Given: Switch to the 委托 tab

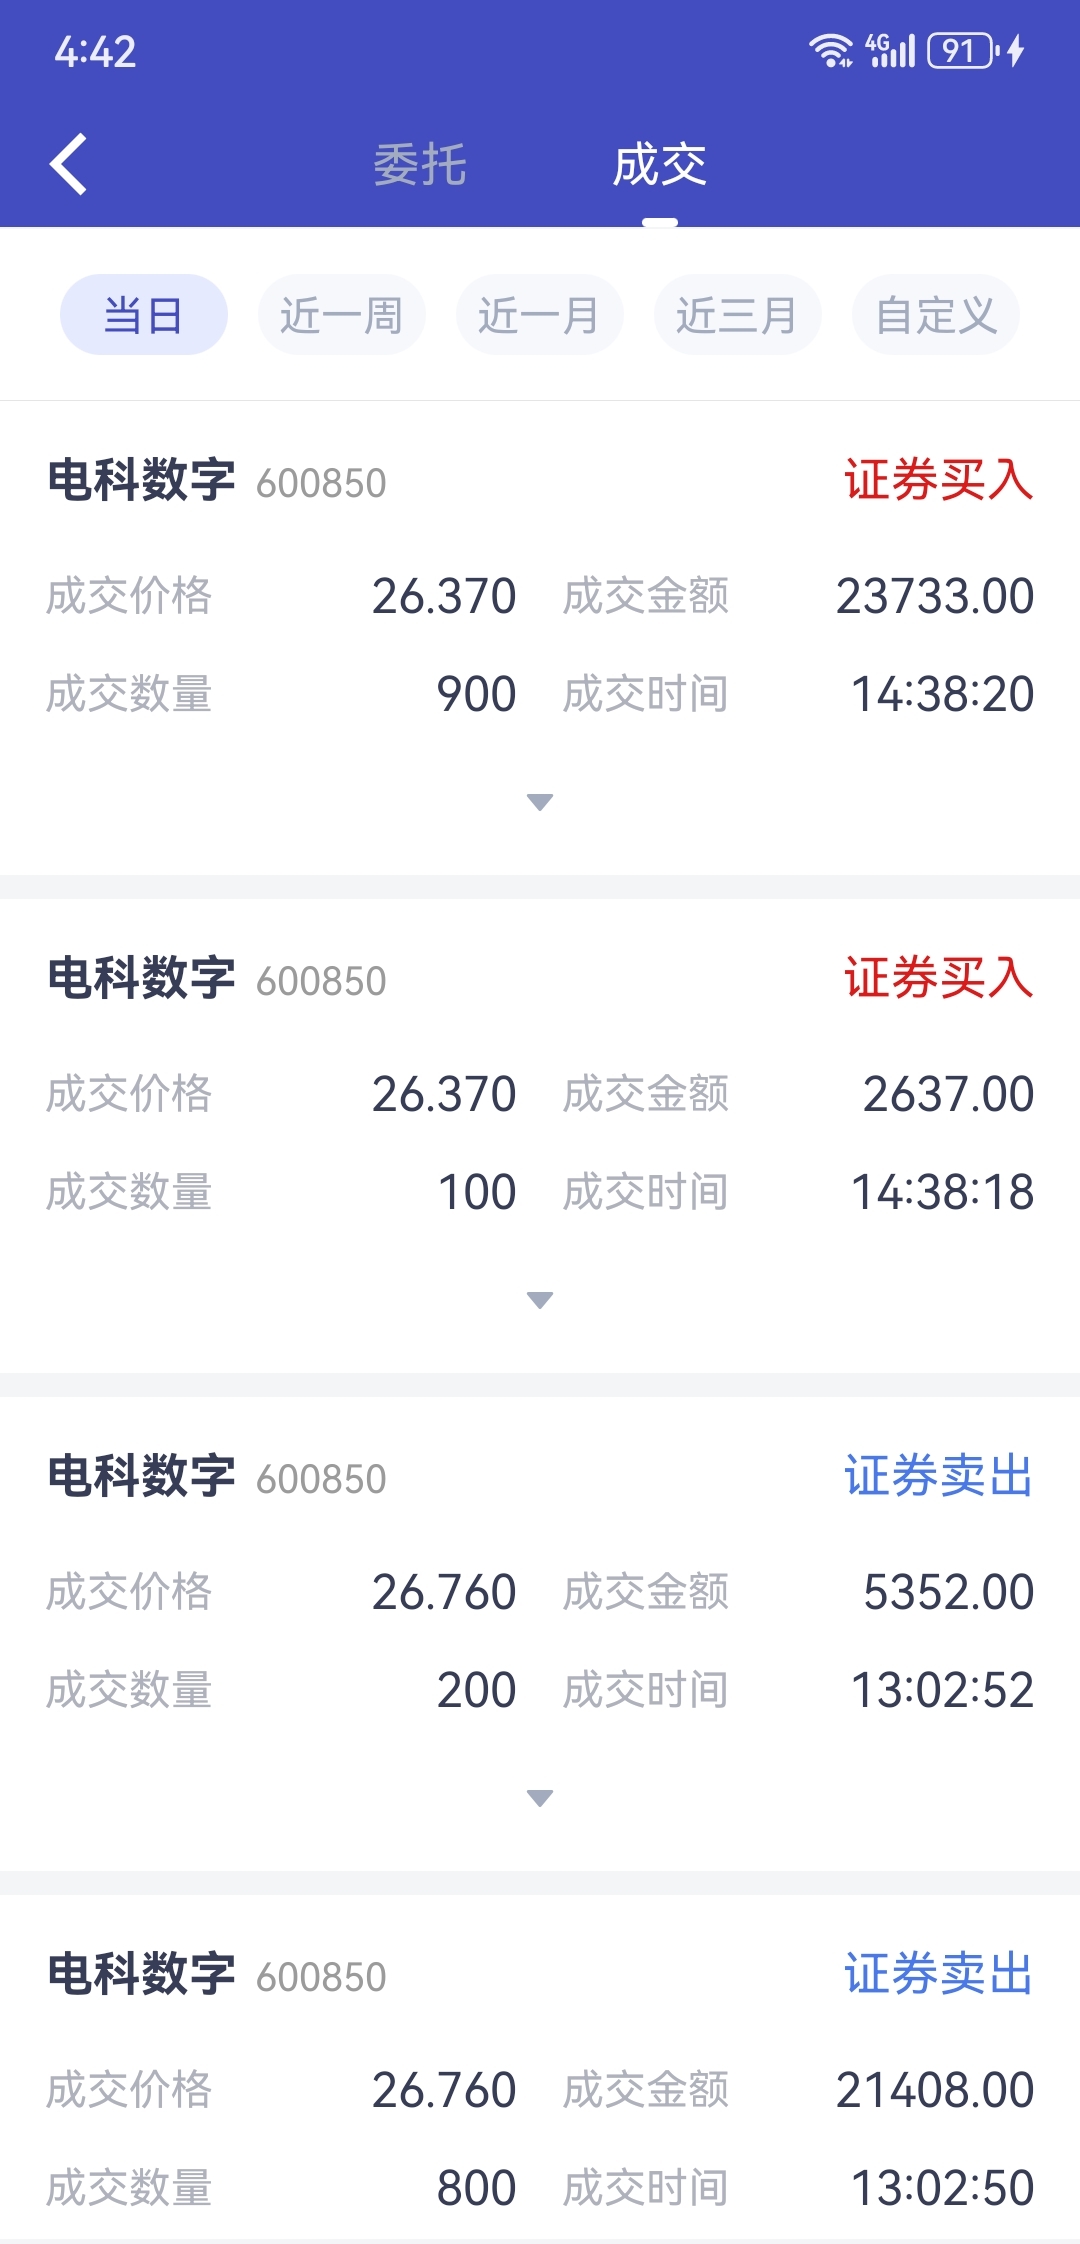Looking at the screenshot, I should [420, 164].
